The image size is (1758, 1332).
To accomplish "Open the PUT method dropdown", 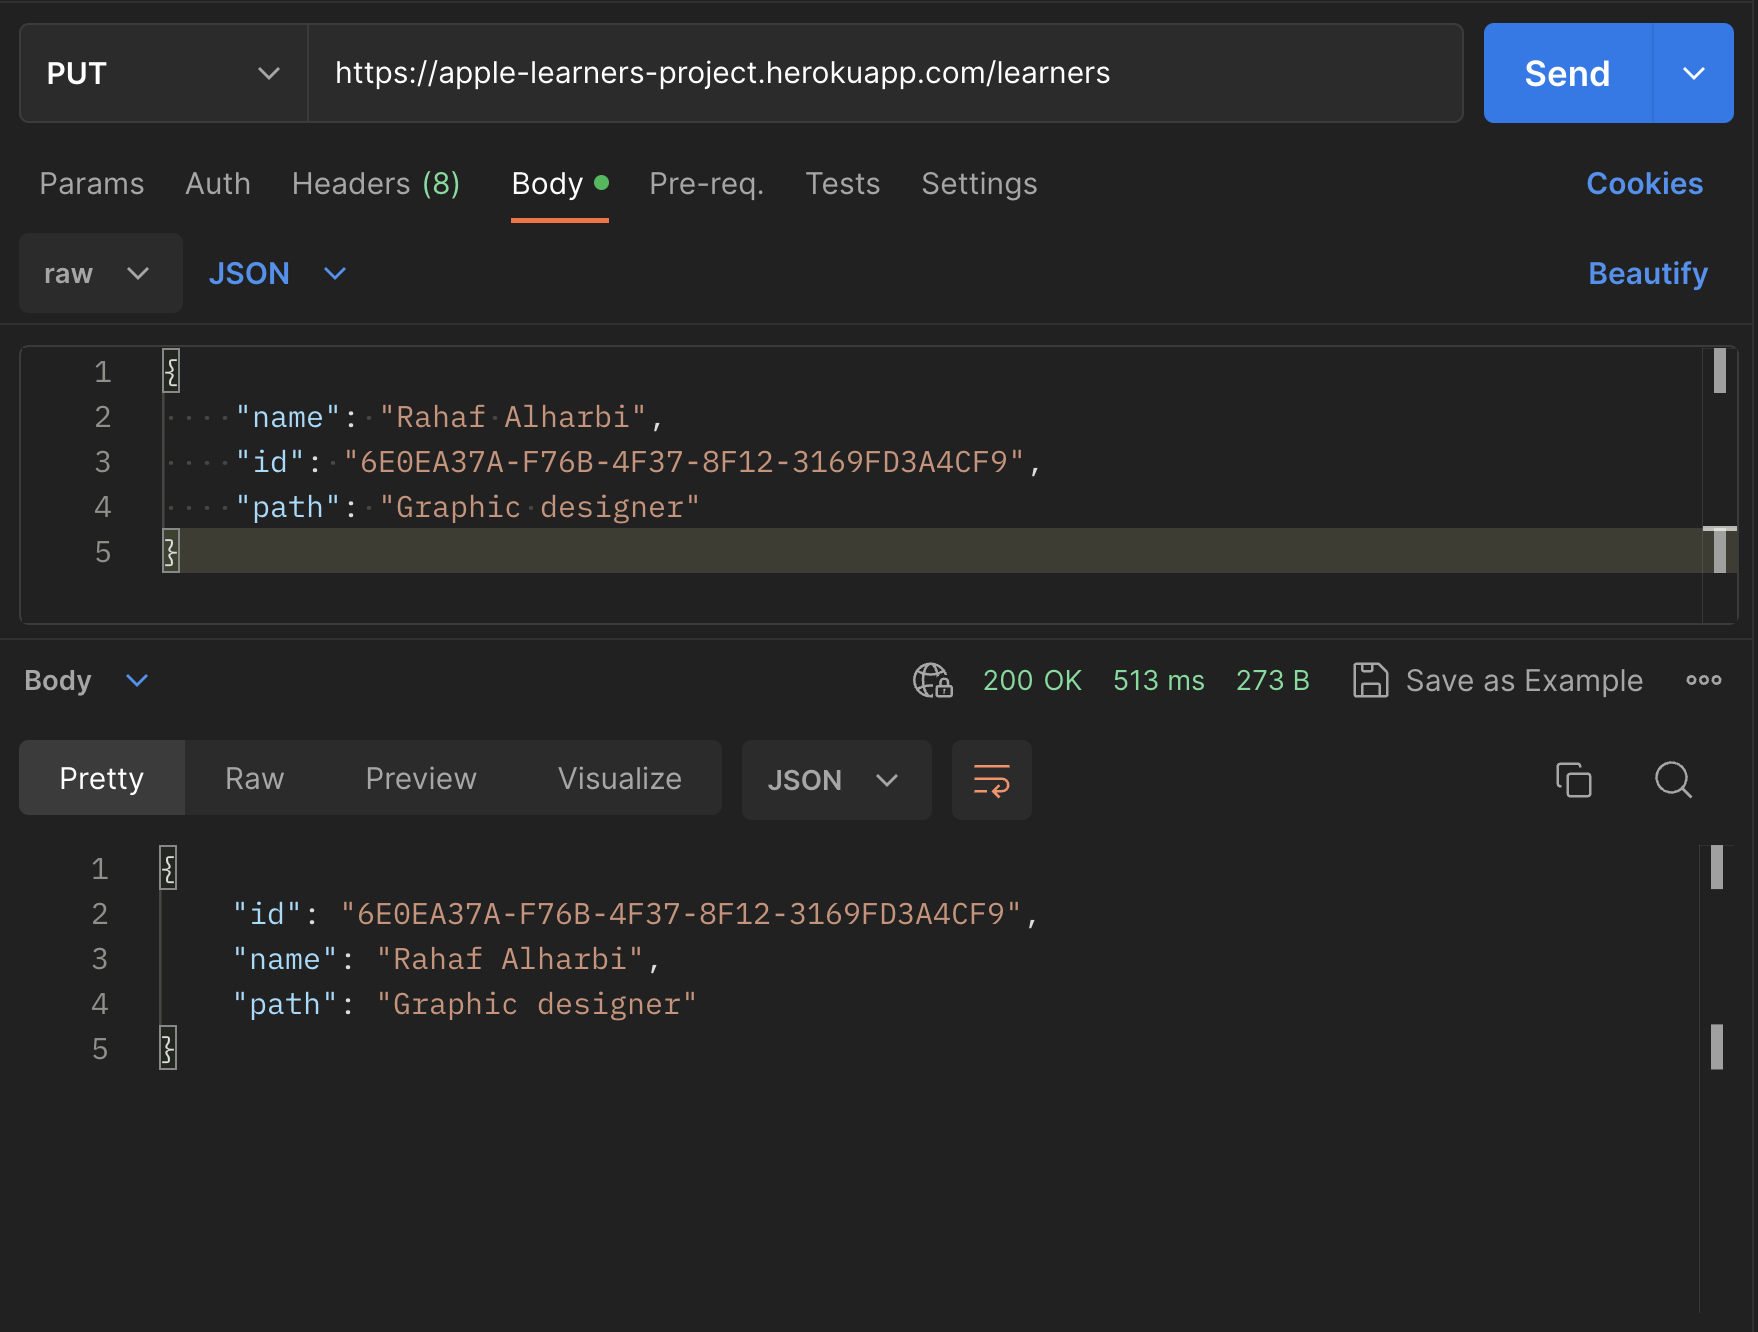I will coord(164,73).
